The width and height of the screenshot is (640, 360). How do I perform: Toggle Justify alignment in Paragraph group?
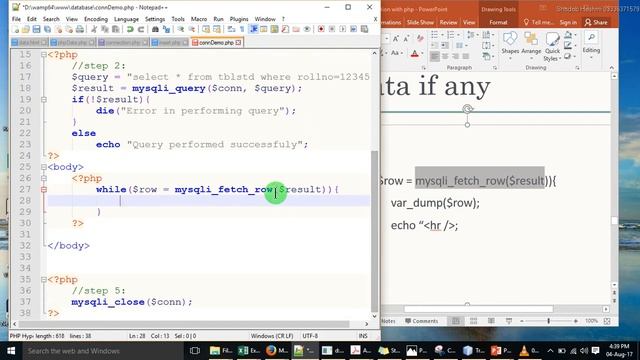[x=466, y=56]
